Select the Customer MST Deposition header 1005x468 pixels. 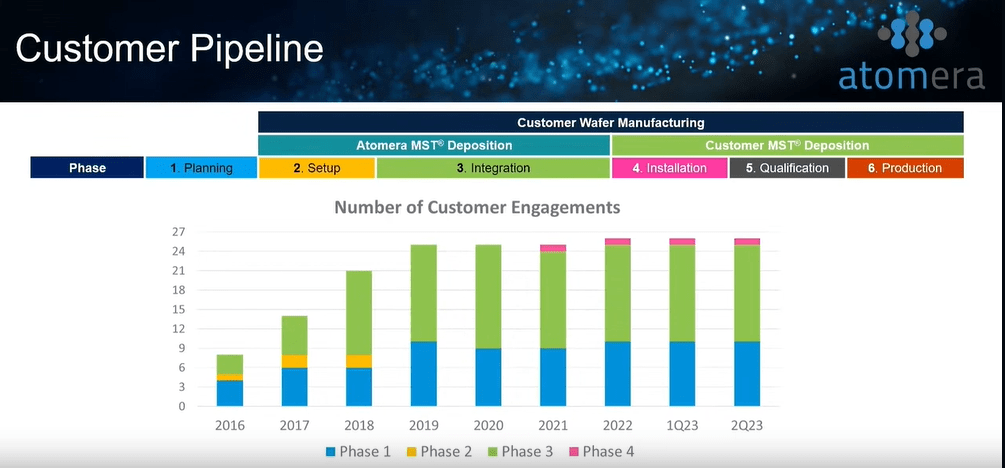[x=787, y=145]
